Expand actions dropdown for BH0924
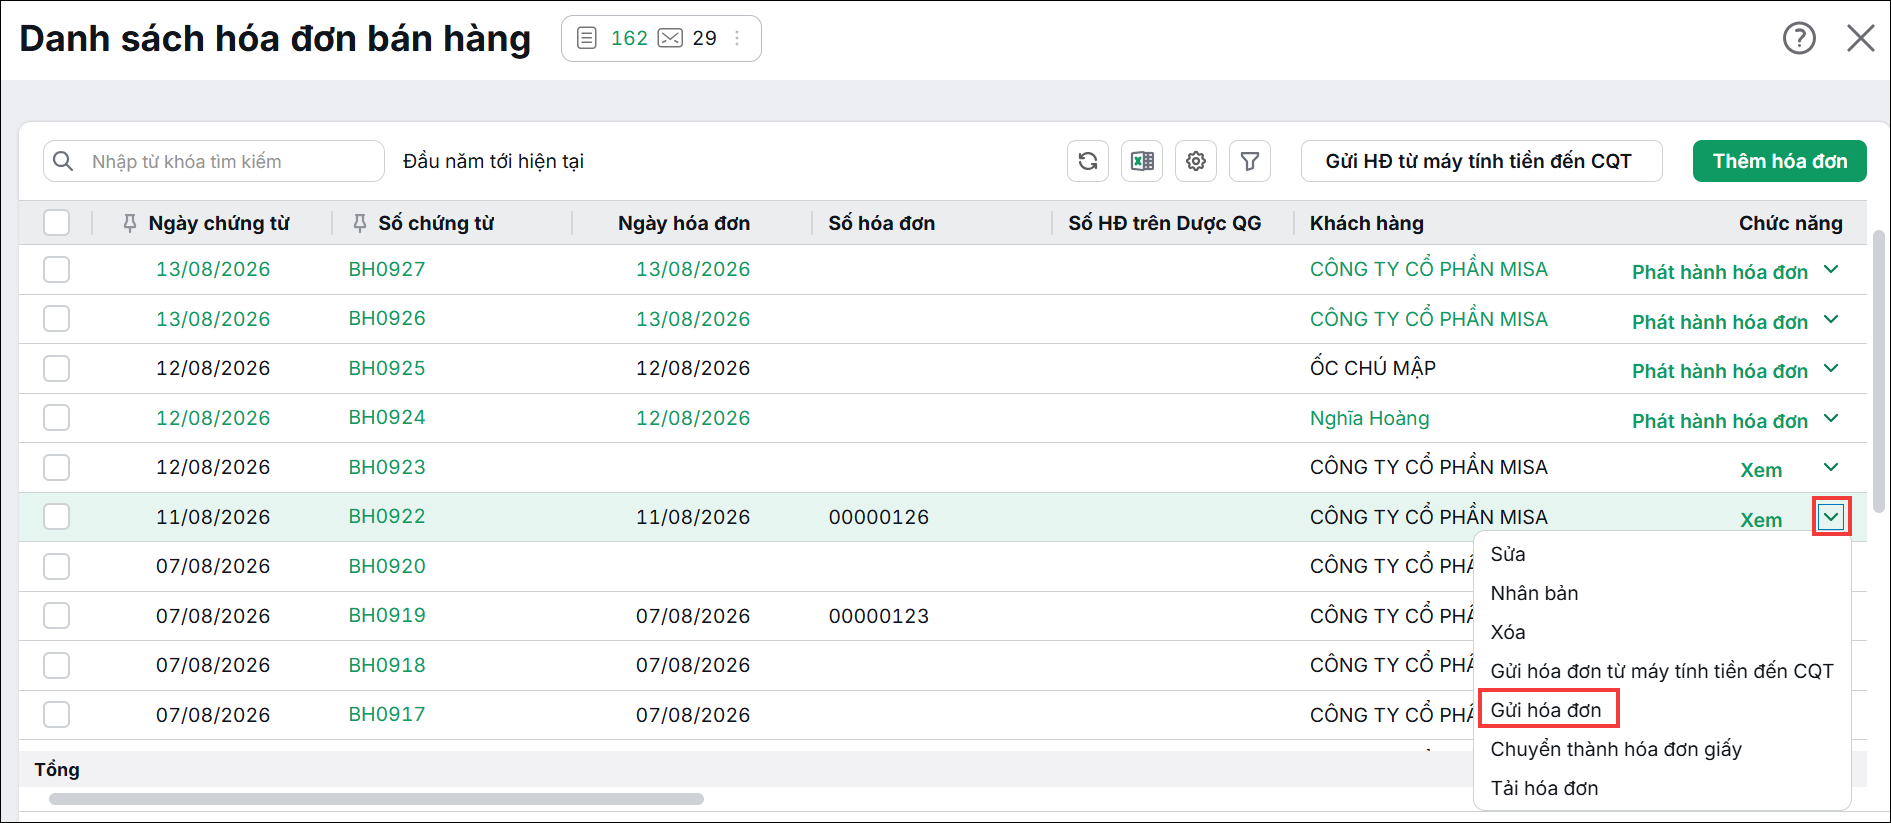Viewport: 1891px width, 823px height. point(1831,418)
